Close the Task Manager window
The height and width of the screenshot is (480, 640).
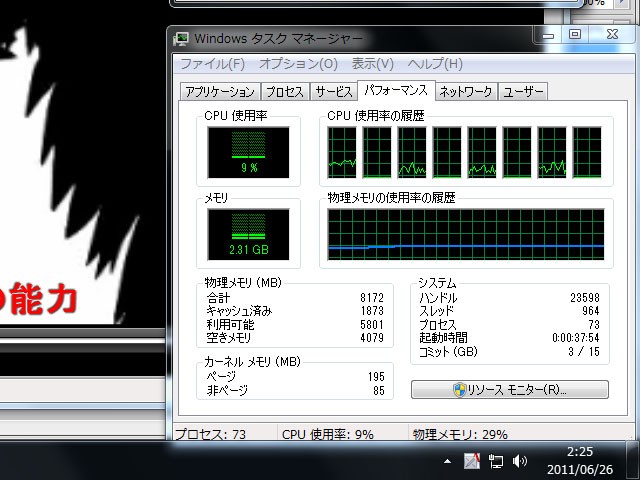(x=612, y=35)
